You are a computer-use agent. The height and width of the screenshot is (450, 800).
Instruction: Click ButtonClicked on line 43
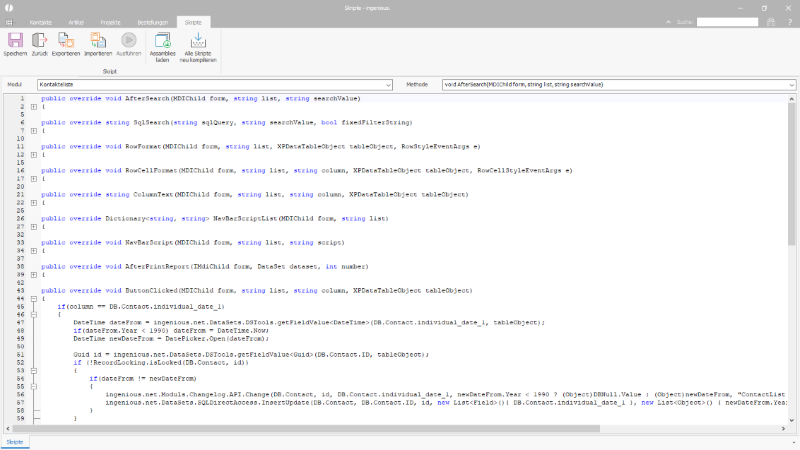click(151, 290)
